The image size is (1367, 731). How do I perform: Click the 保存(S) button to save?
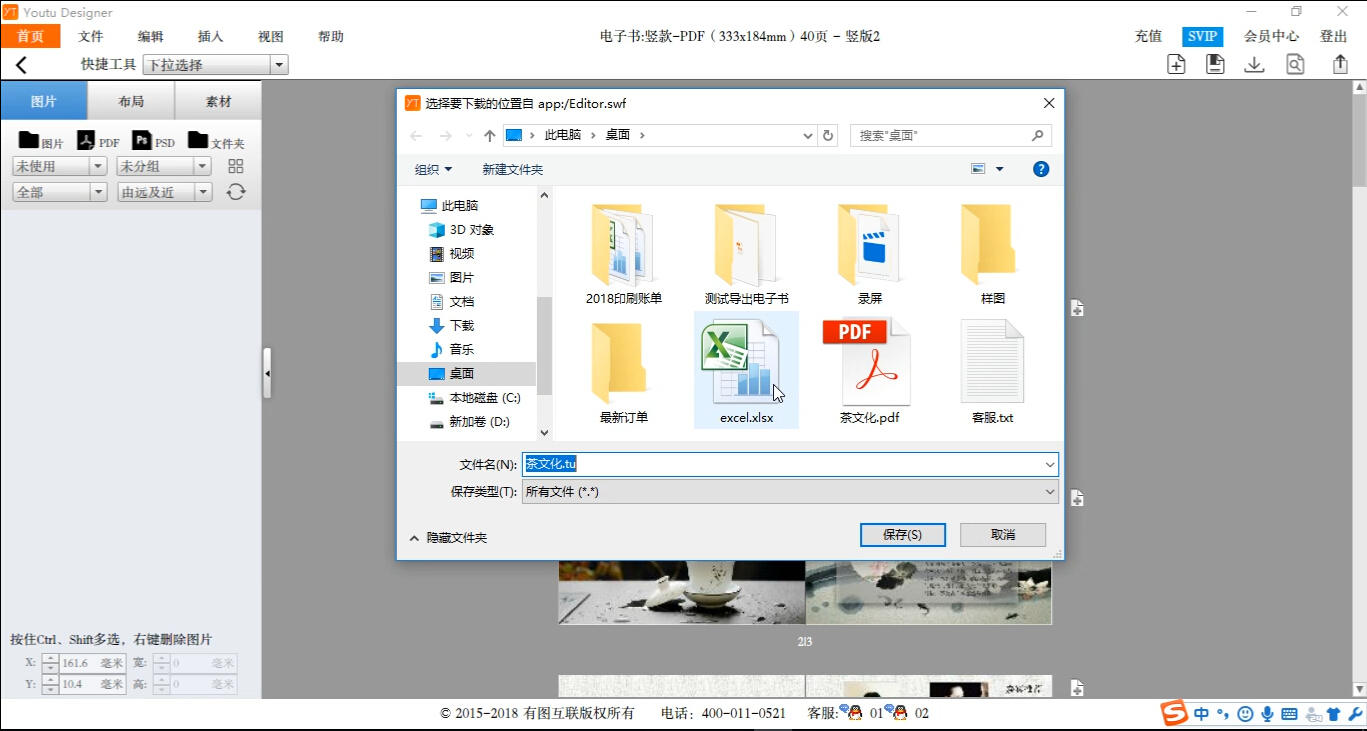[901, 534]
